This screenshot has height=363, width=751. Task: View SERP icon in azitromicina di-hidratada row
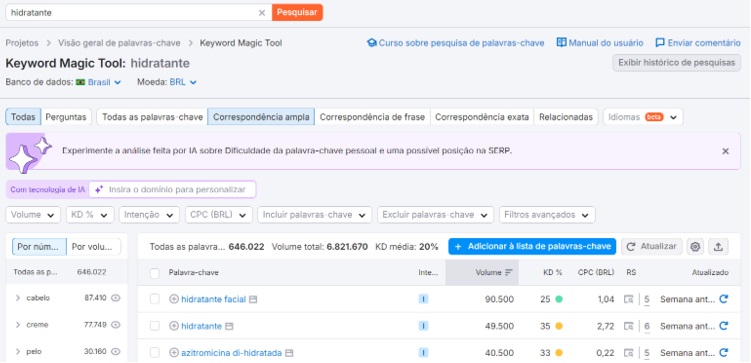pyautogui.click(x=628, y=353)
